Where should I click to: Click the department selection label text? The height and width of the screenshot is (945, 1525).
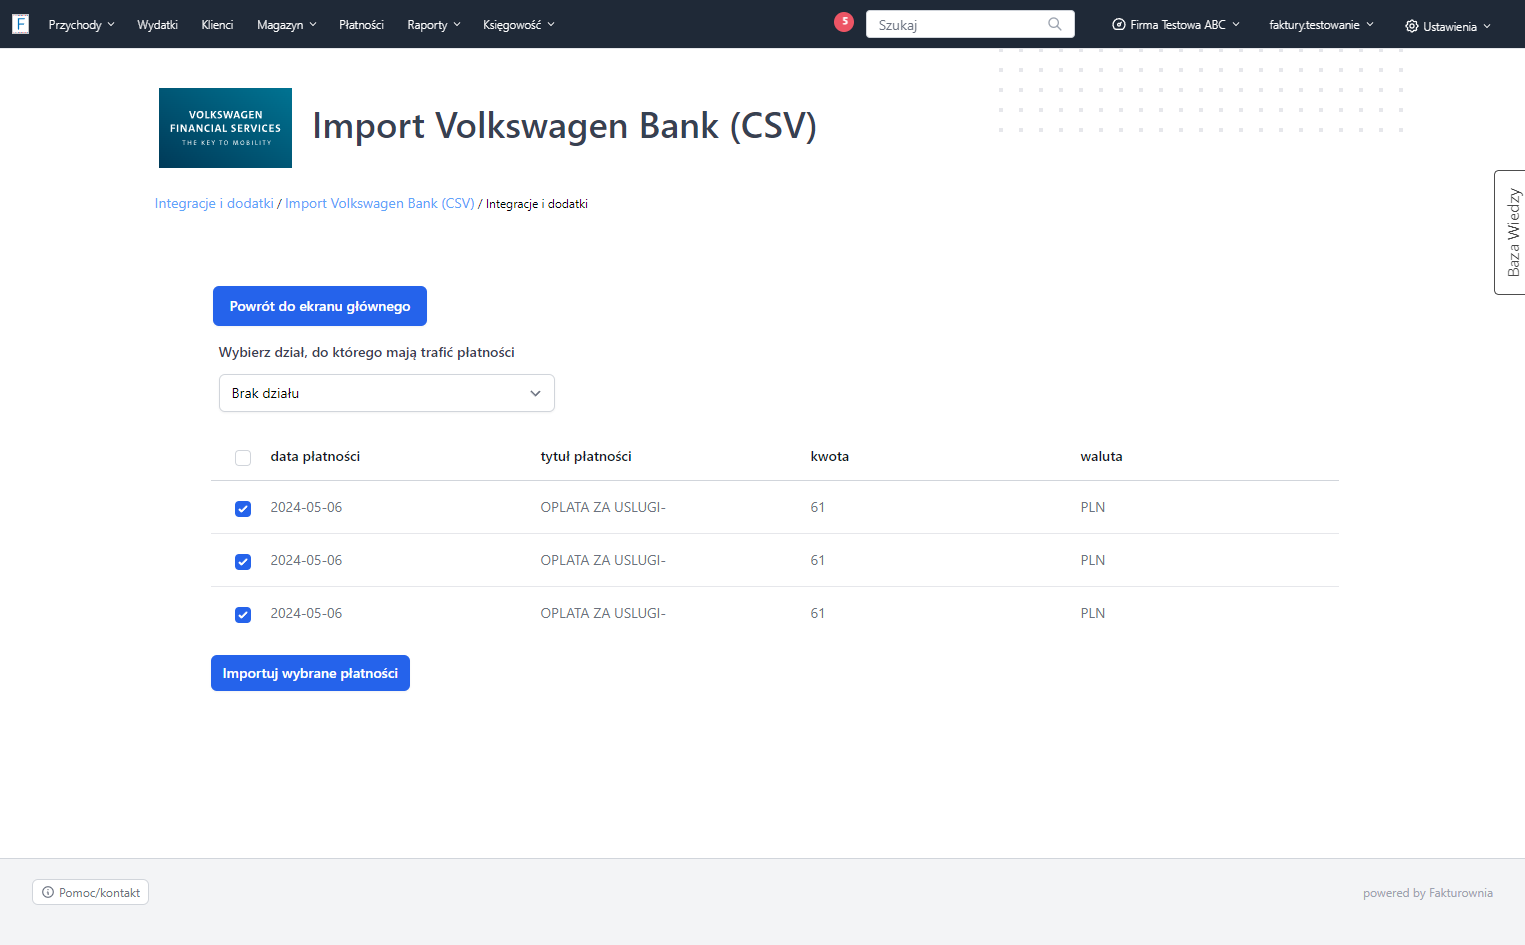point(367,352)
